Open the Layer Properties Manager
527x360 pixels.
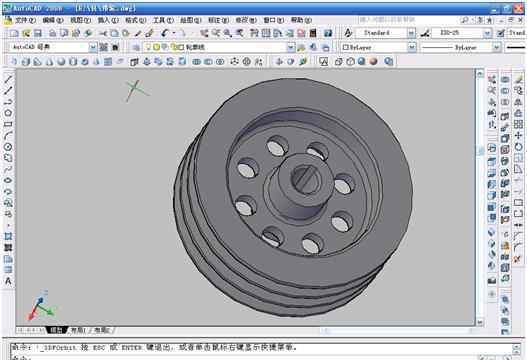[136, 47]
